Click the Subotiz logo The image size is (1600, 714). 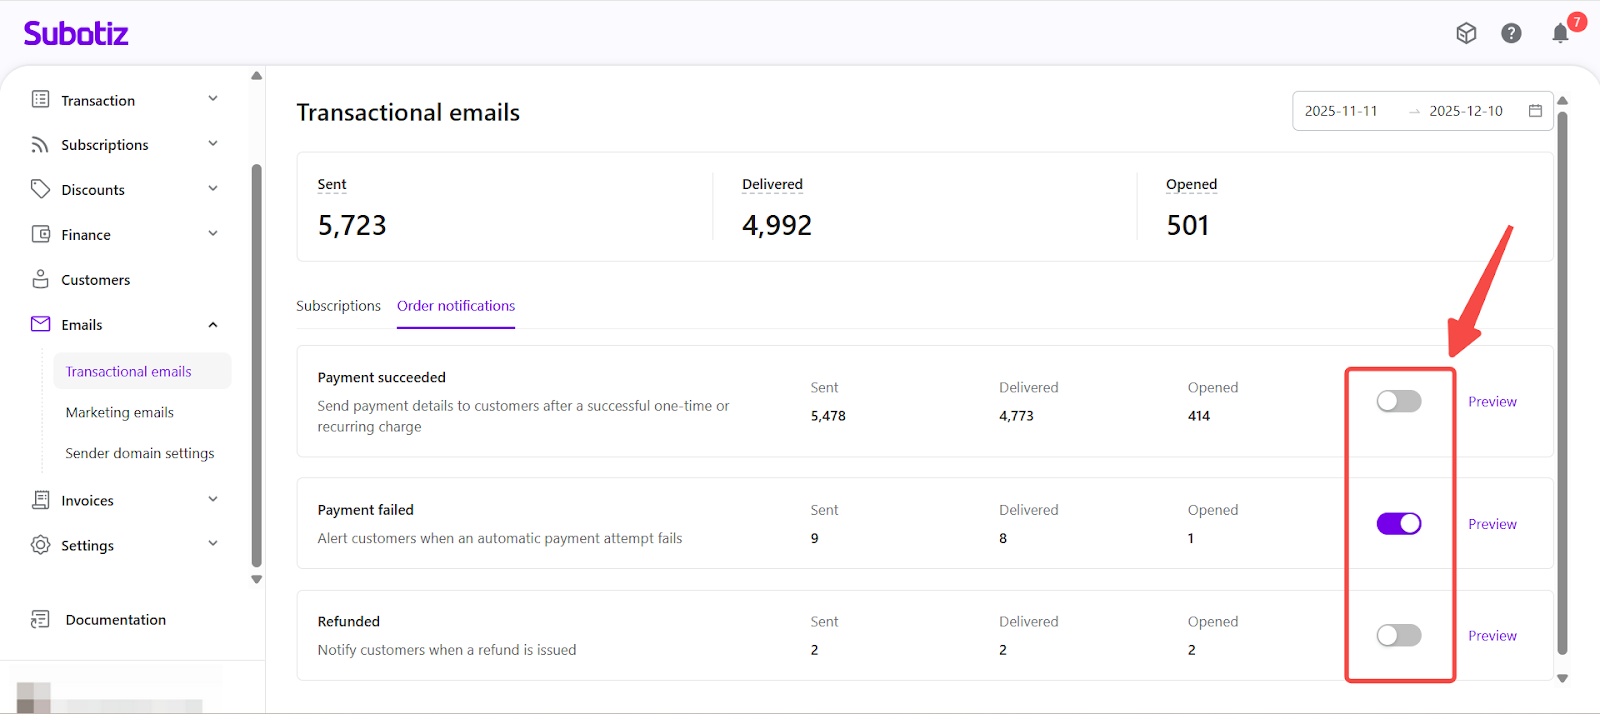pyautogui.click(x=76, y=34)
